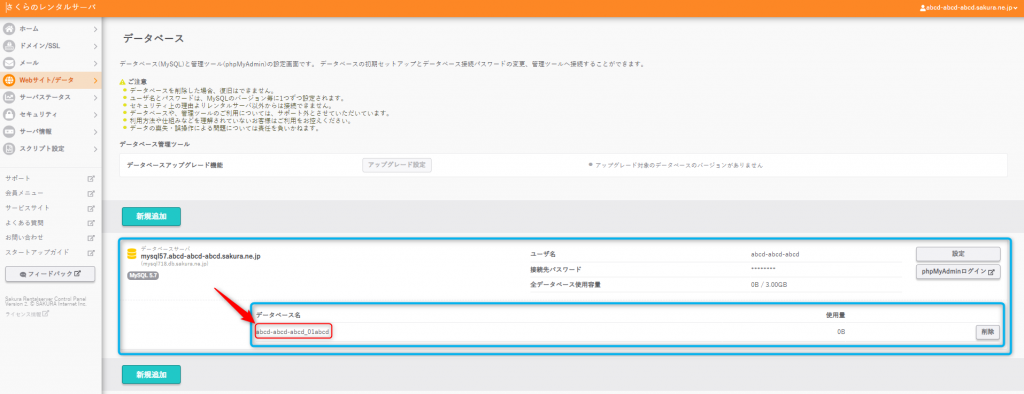Open the abcd-abcd-abcd.sakura.ne.jp account dropdown
This screenshot has height=394, width=1024.
[969, 8]
